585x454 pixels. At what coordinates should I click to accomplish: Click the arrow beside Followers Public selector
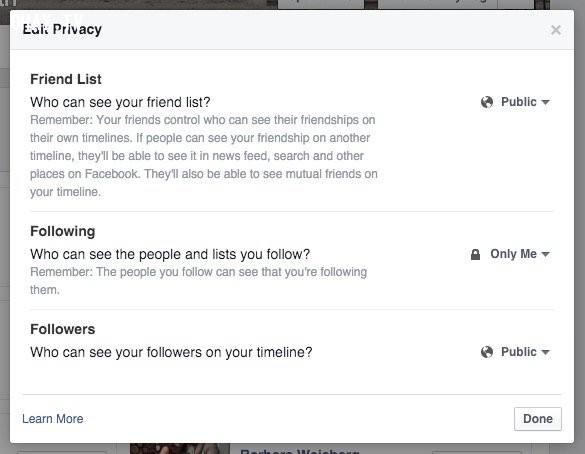tap(545, 352)
